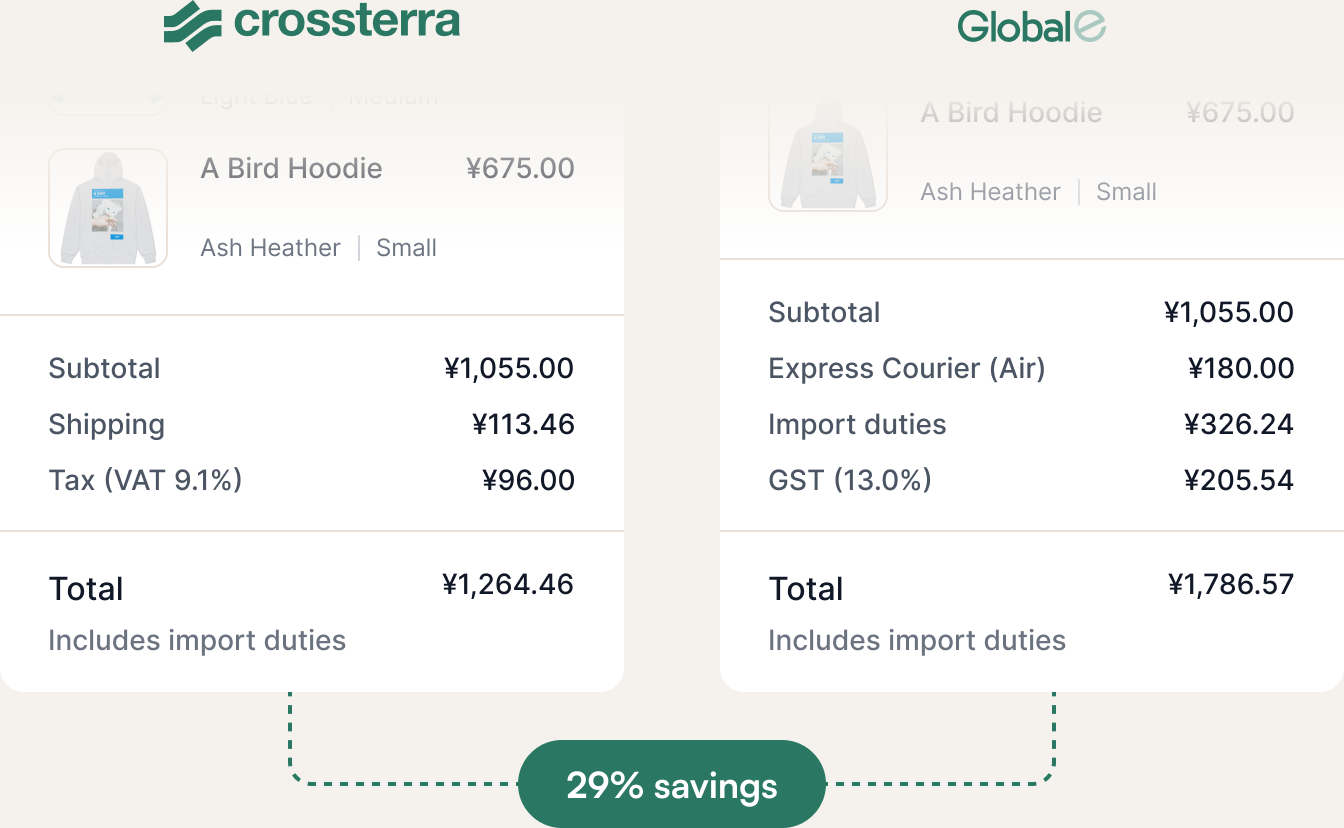Click the Crossterra striped logo icon
The image size is (1344, 828).
[x=193, y=25]
